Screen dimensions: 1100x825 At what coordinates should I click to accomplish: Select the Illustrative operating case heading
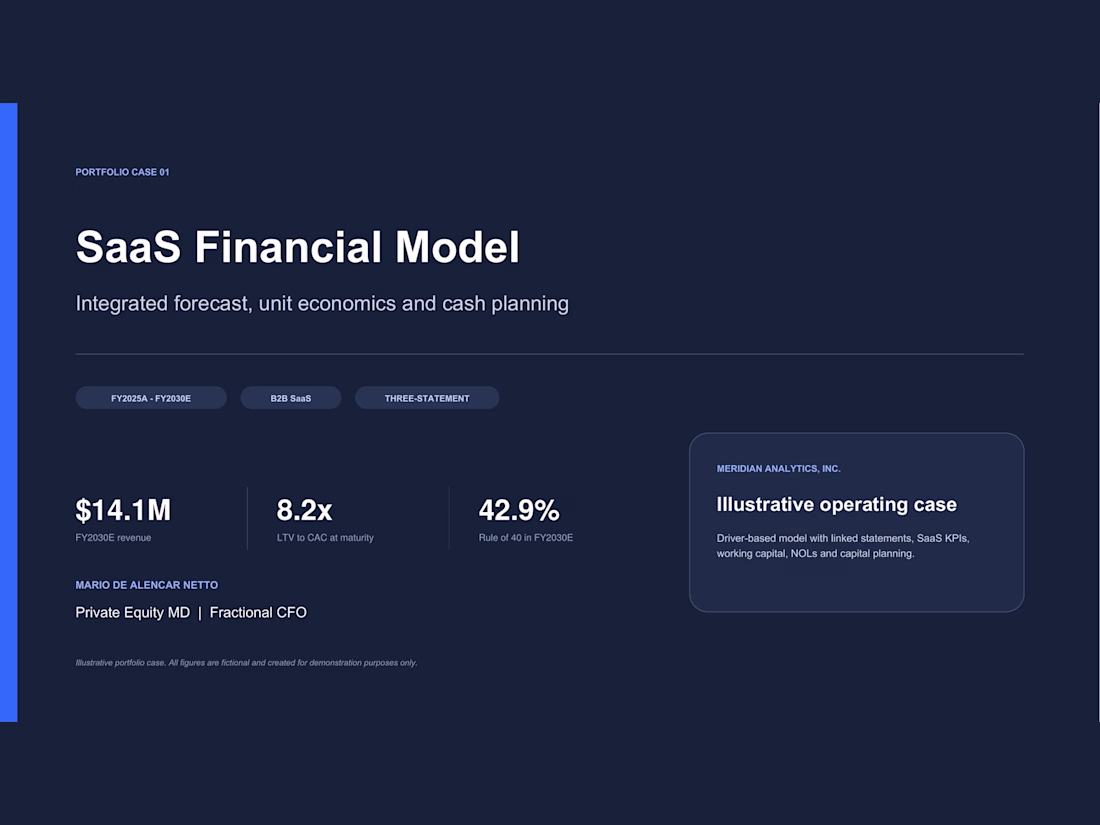click(x=836, y=504)
